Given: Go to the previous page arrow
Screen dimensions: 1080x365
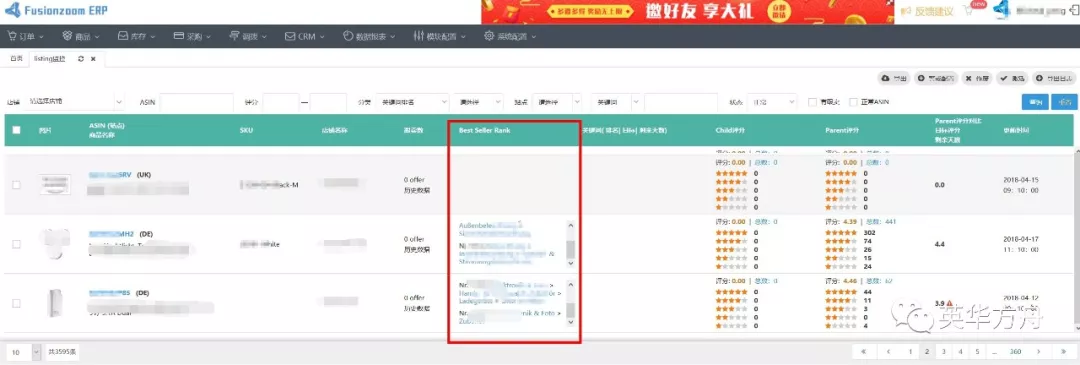Looking at the screenshot, I should pyautogui.click(x=889, y=352).
